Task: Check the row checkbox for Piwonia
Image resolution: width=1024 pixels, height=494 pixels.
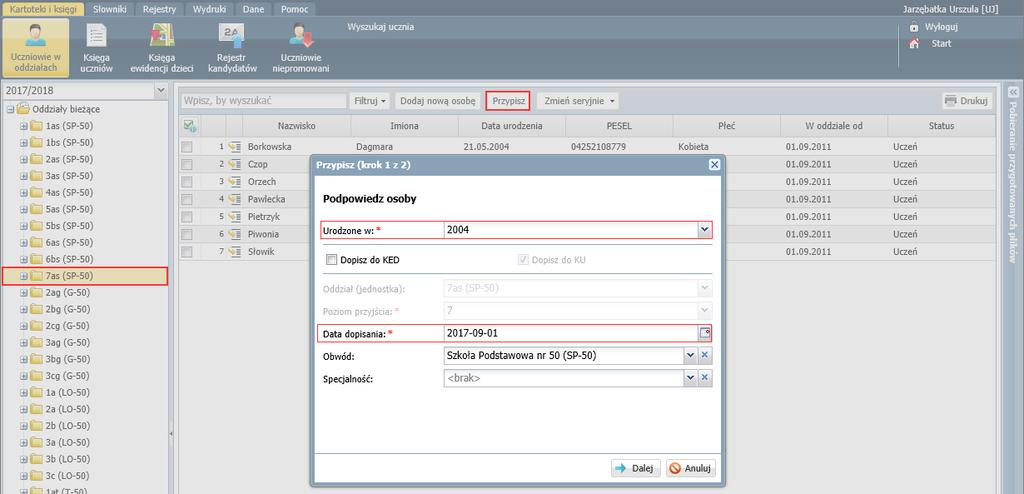Action: click(x=187, y=234)
